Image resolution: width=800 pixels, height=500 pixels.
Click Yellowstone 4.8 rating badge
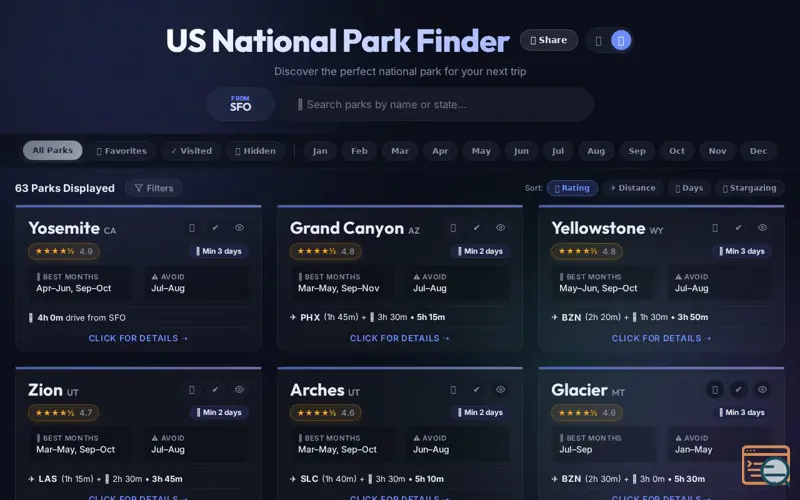[x=587, y=251]
